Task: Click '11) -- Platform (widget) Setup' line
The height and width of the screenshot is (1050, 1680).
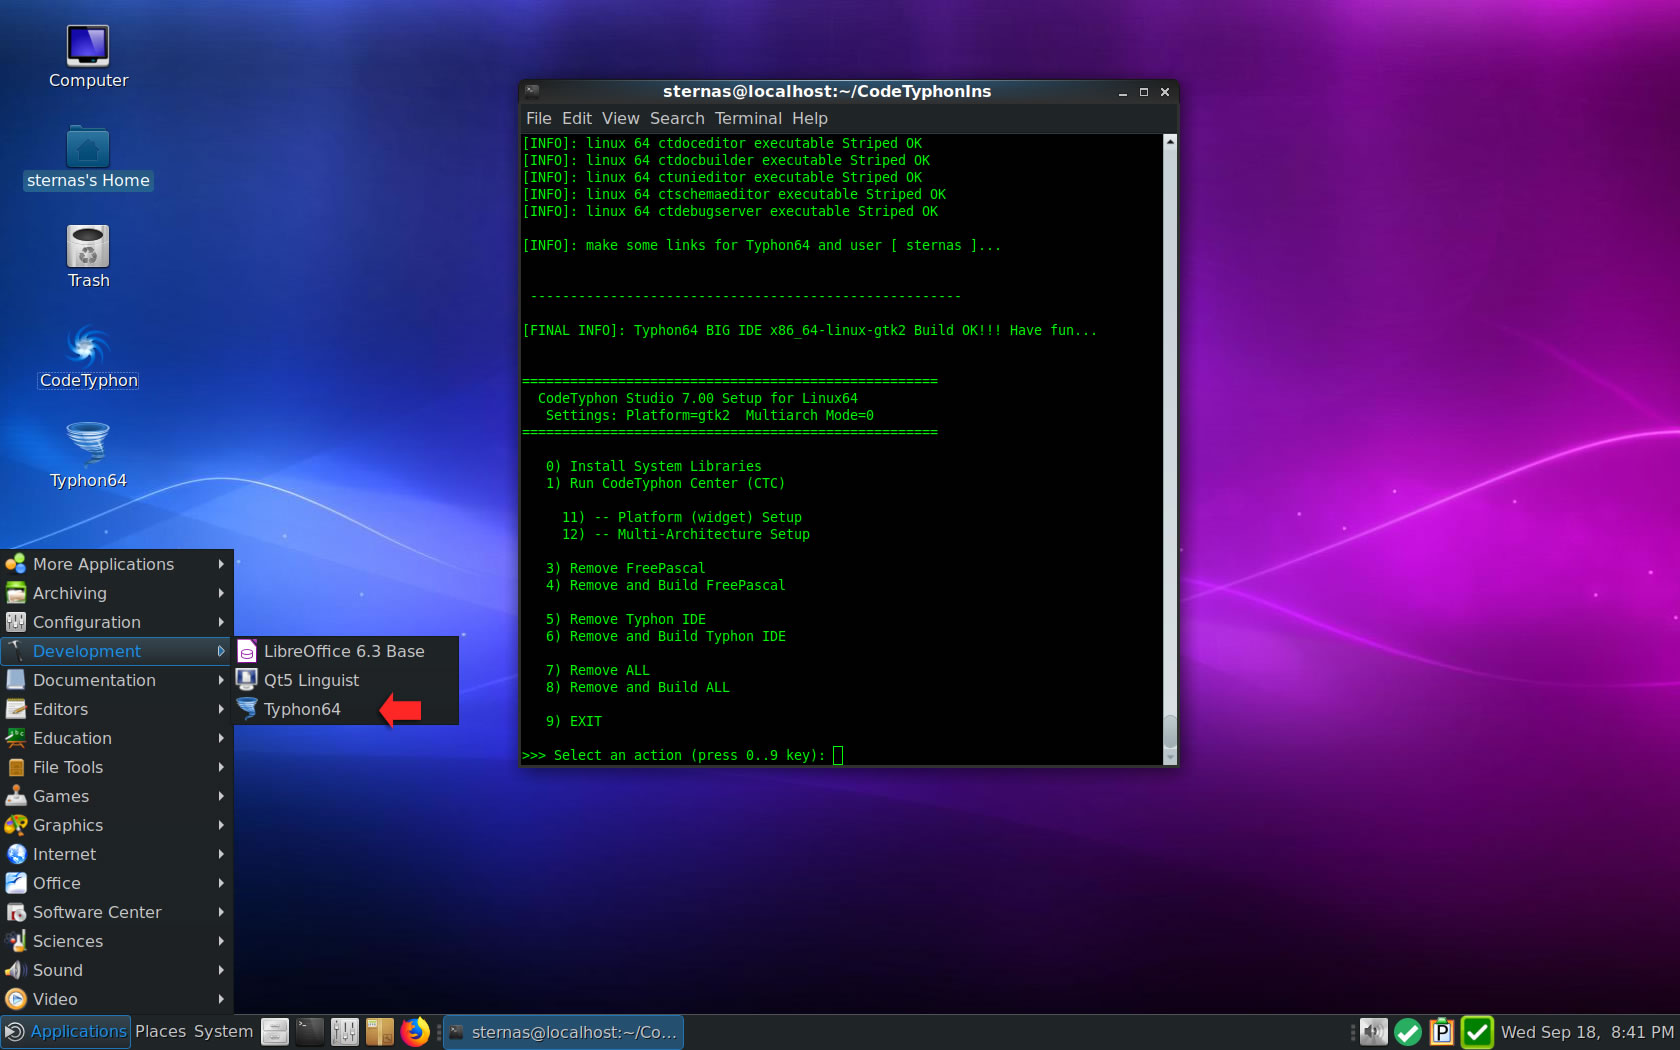Action: pos(682,517)
